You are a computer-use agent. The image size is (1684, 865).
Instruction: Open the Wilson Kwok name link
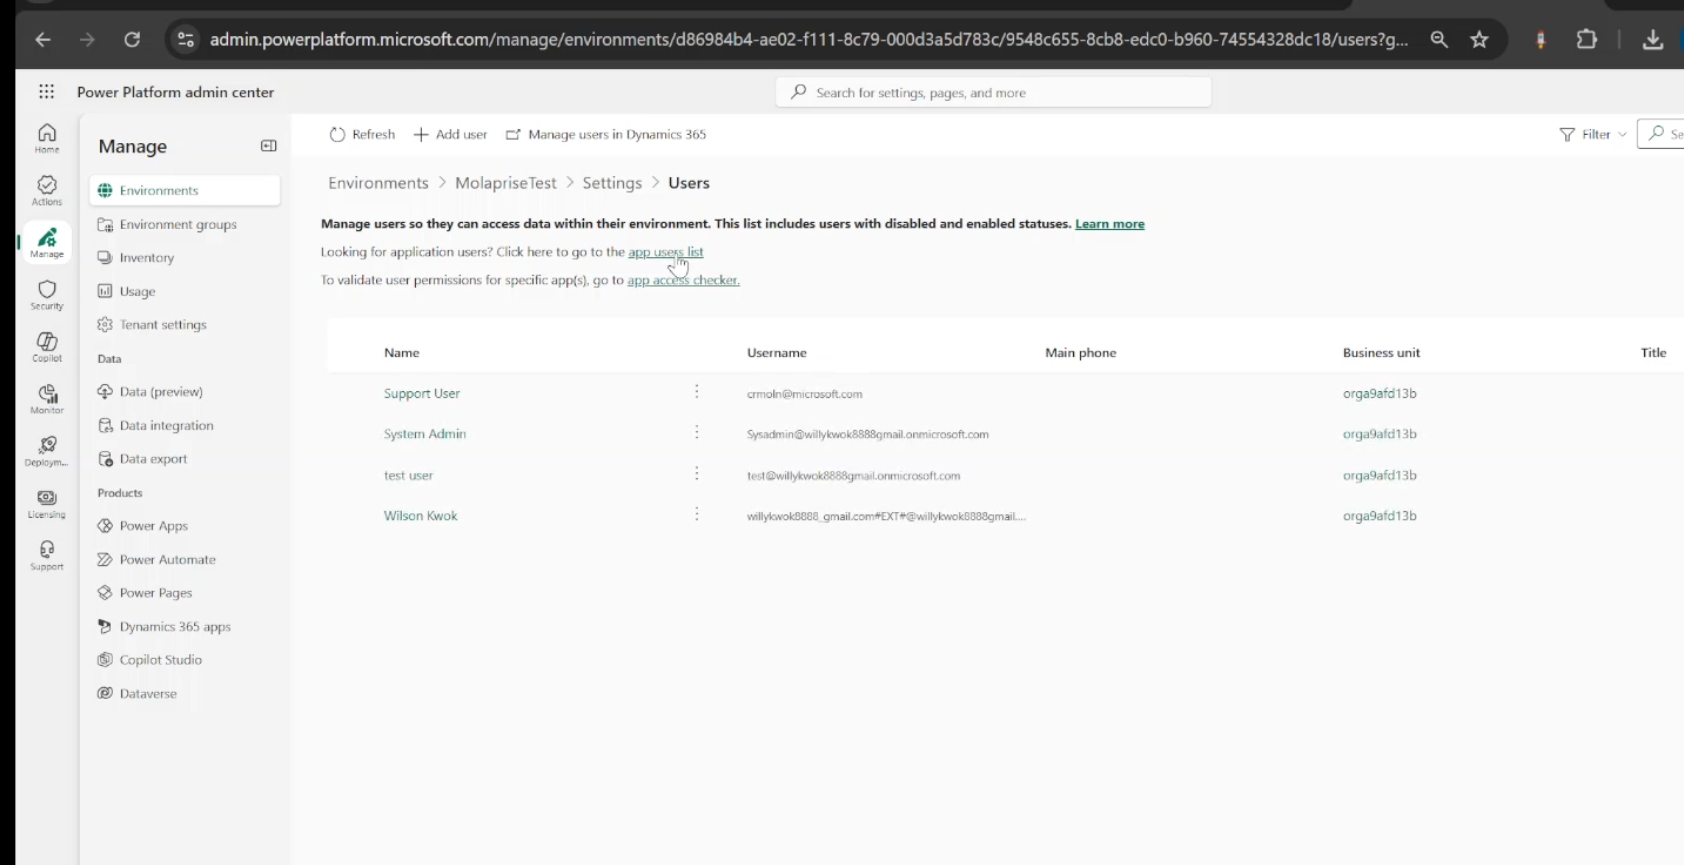(x=421, y=515)
